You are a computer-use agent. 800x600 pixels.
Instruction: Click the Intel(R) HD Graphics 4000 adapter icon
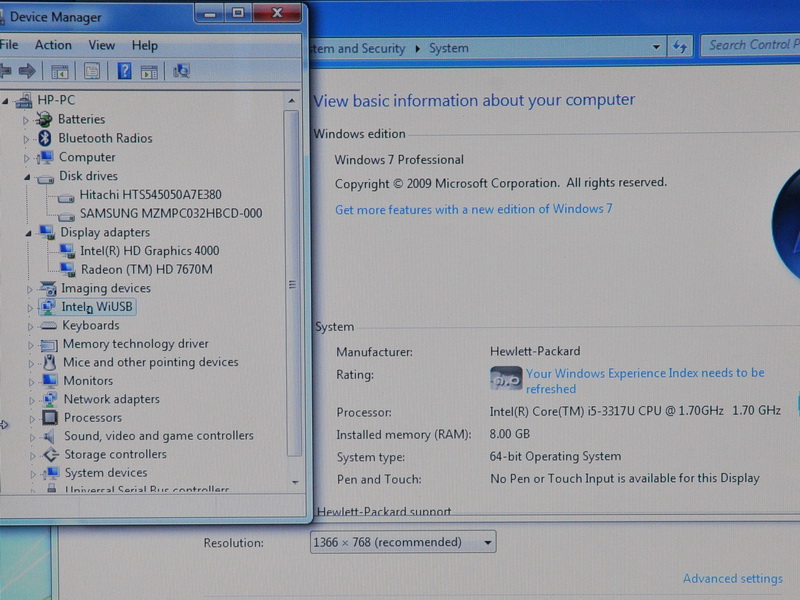pos(67,251)
